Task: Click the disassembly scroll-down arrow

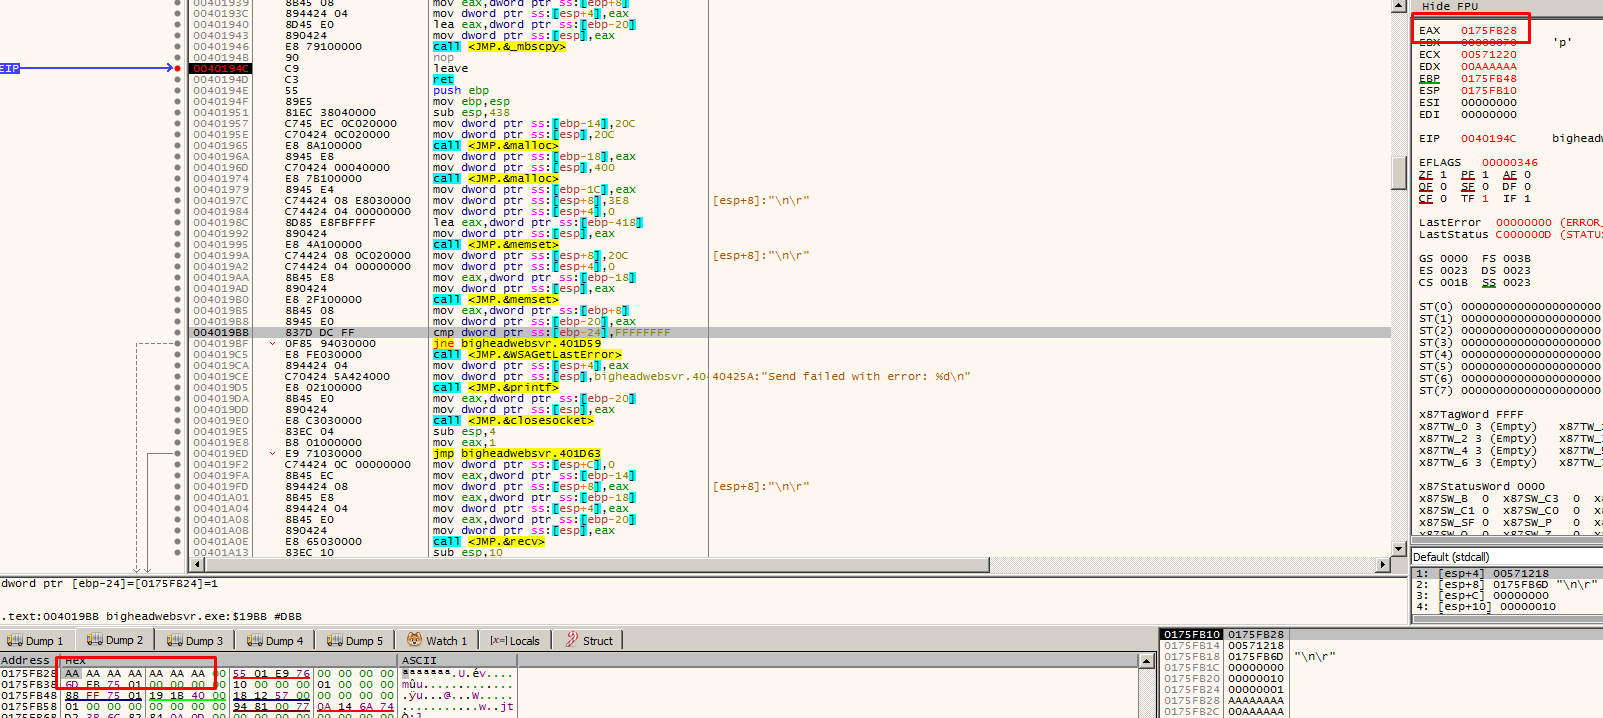Action: click(1399, 548)
